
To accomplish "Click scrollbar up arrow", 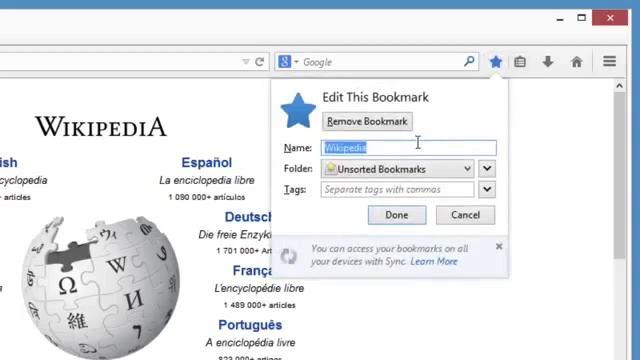I will coord(620,86).
